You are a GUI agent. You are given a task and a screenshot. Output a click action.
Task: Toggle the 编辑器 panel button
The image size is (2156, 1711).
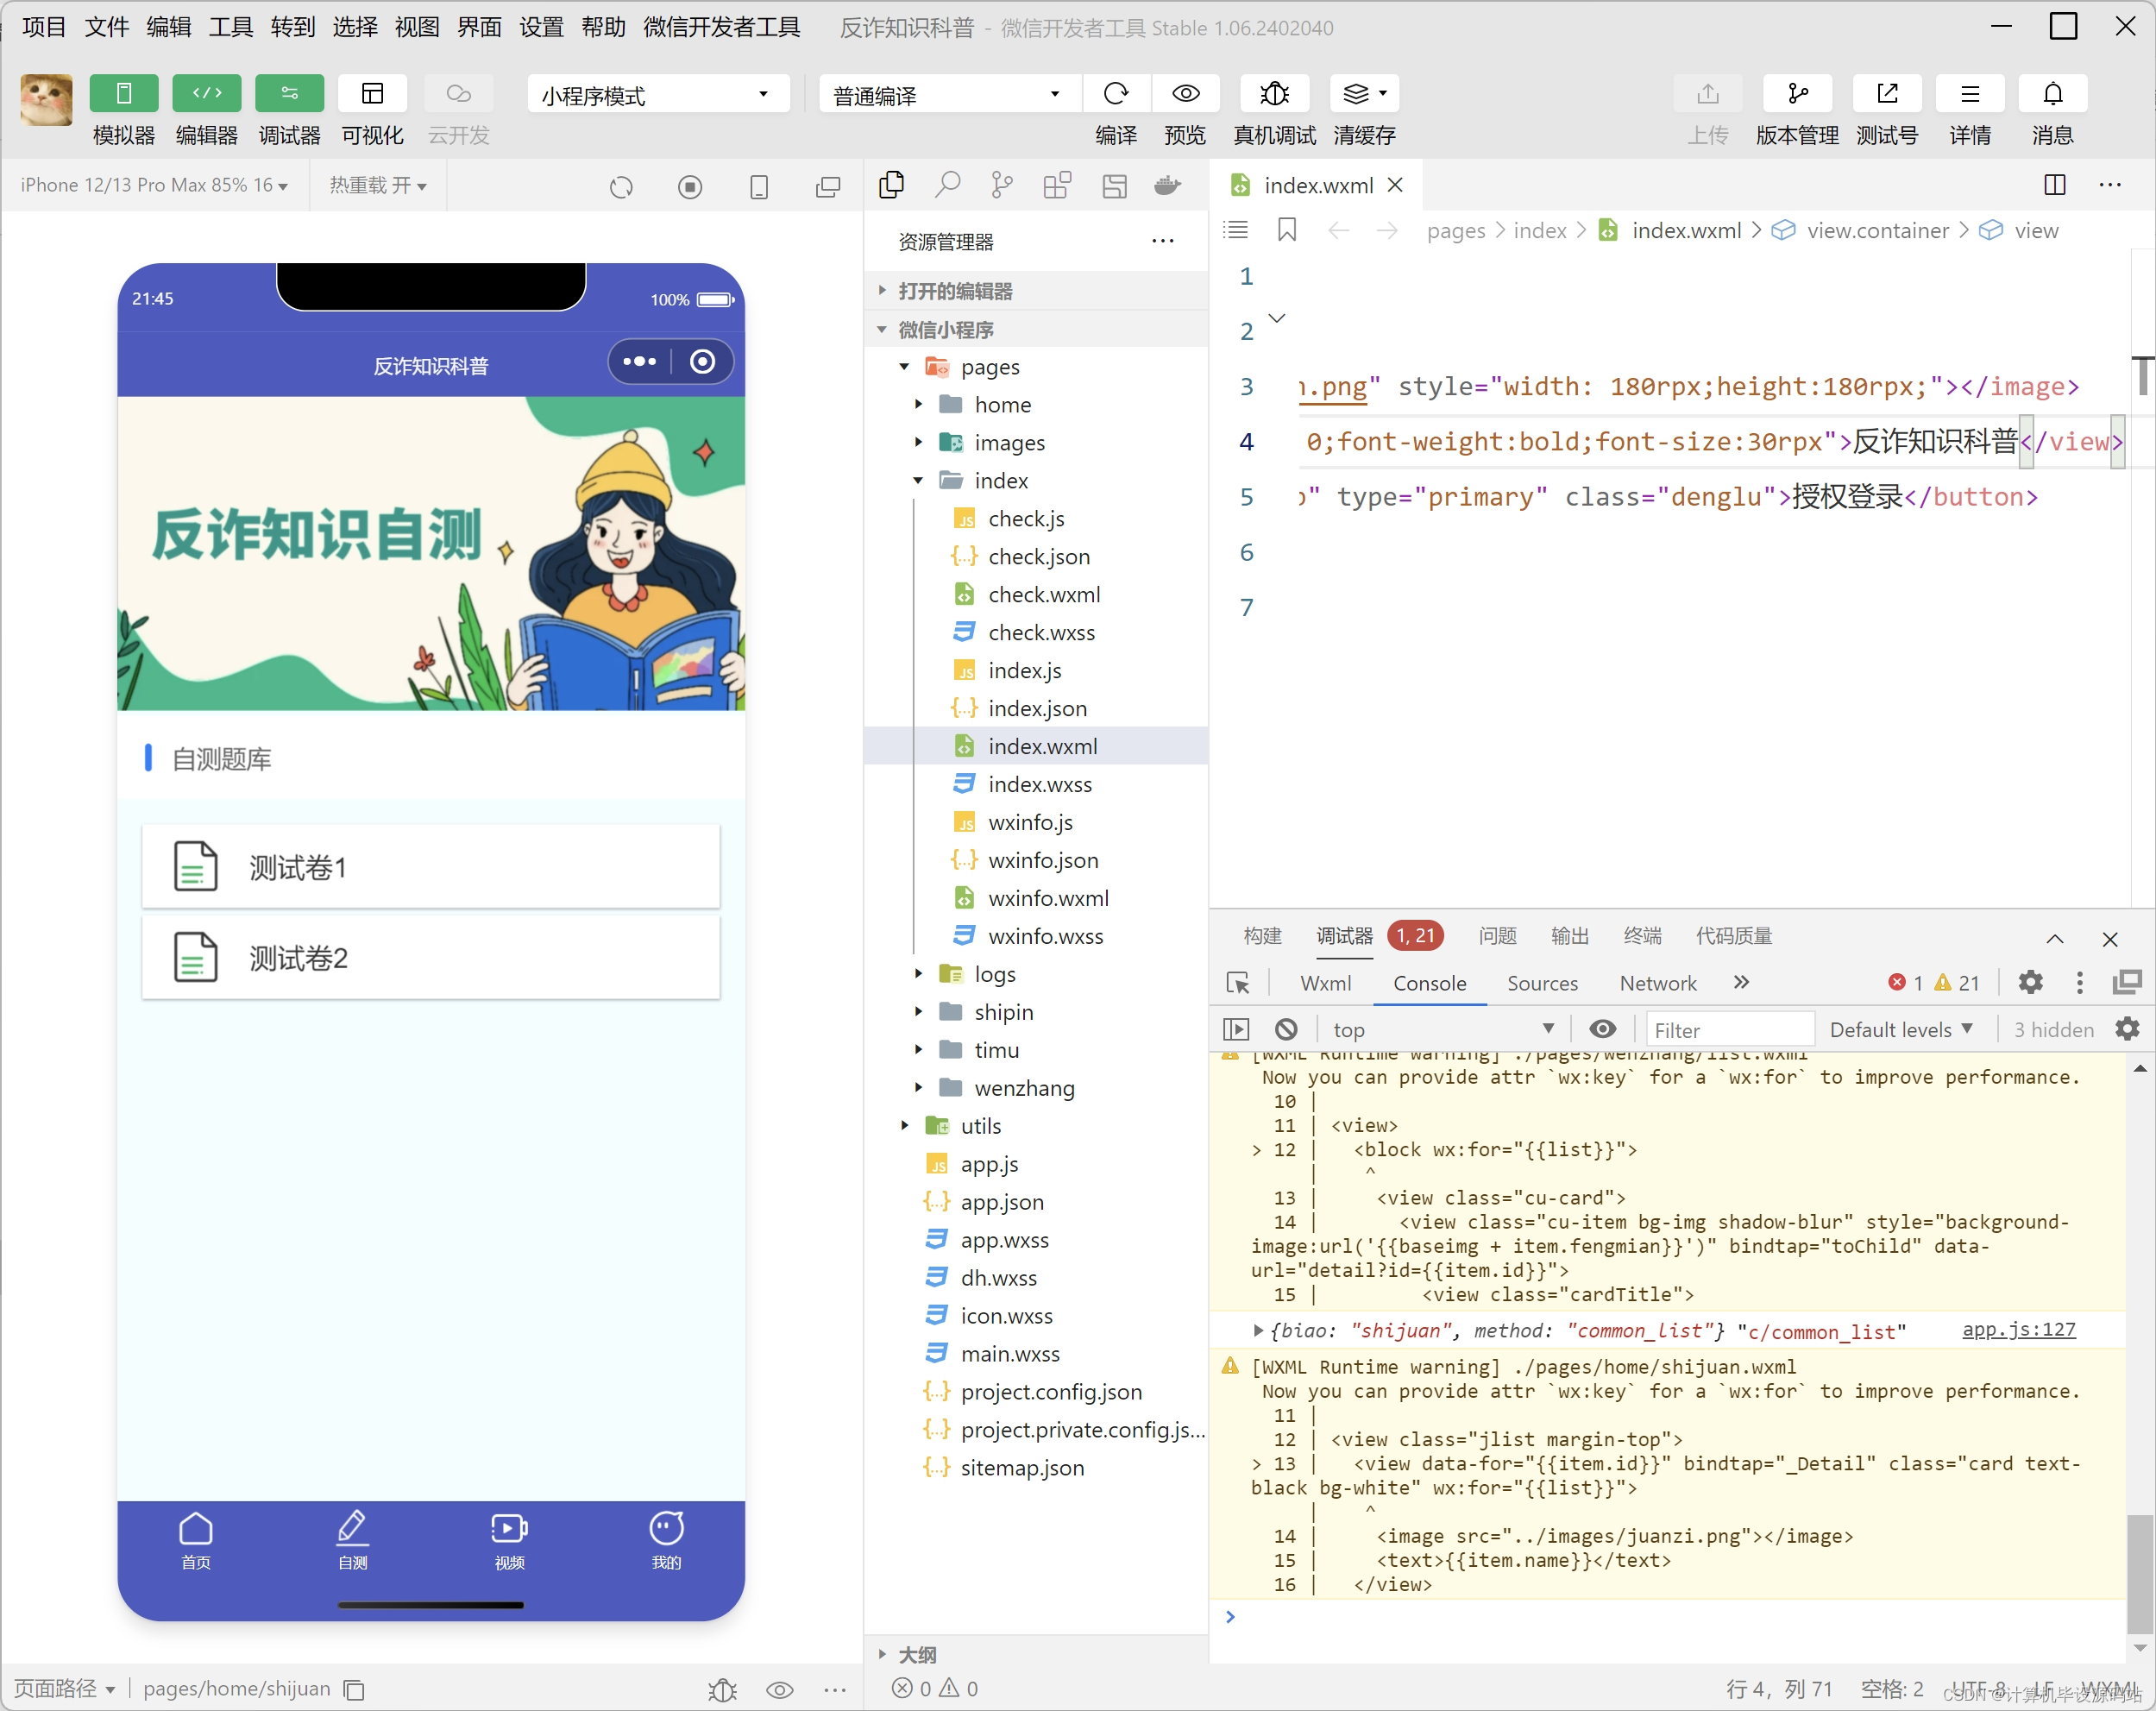pos(206,94)
